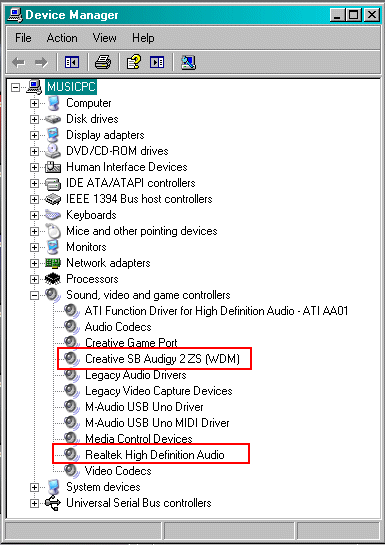
Task: Collapse the MUSICPC root node
Action: (x=15, y=87)
